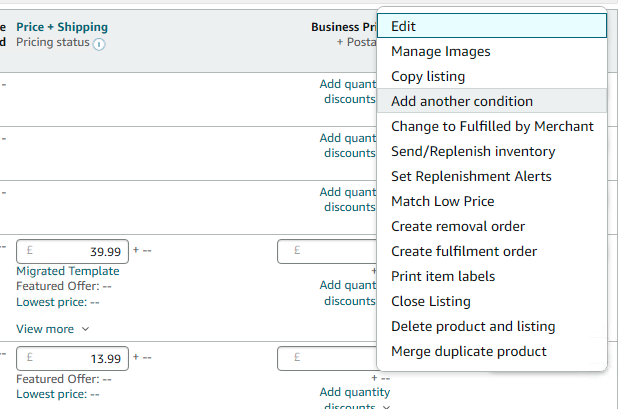Sort by Price + Shipping column header
The width and height of the screenshot is (627, 409).
coord(62,27)
